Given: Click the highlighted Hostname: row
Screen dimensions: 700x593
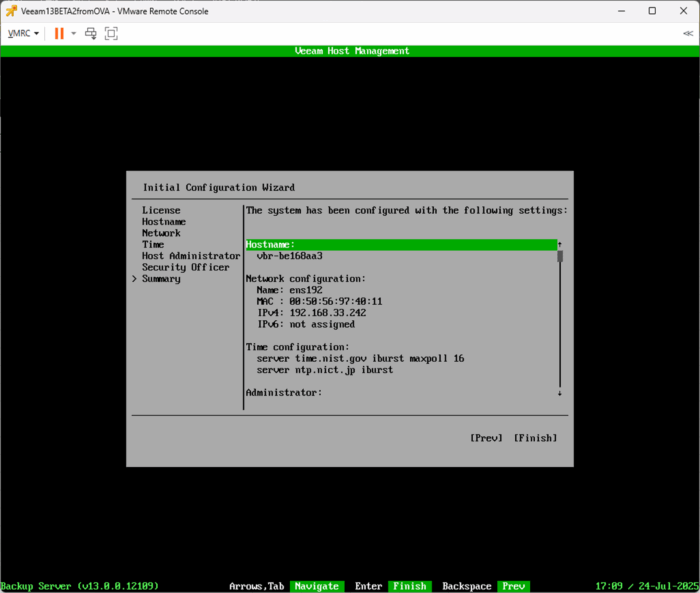Looking at the screenshot, I should point(401,245).
